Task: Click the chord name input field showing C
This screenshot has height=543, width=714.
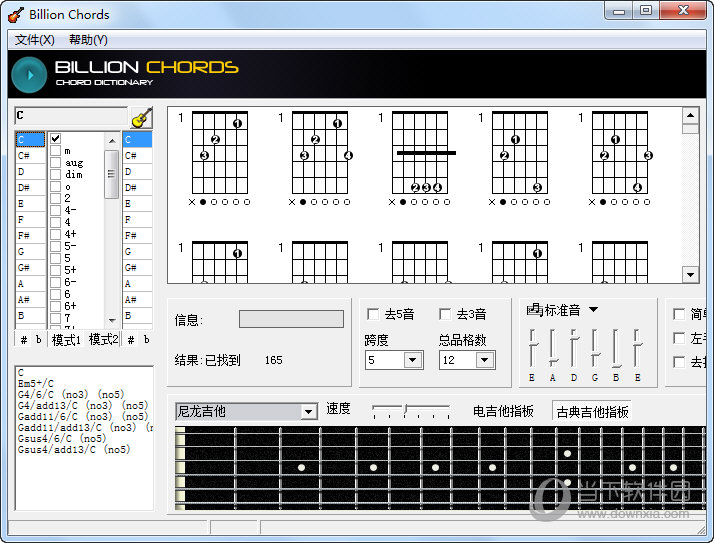Action: 71,116
